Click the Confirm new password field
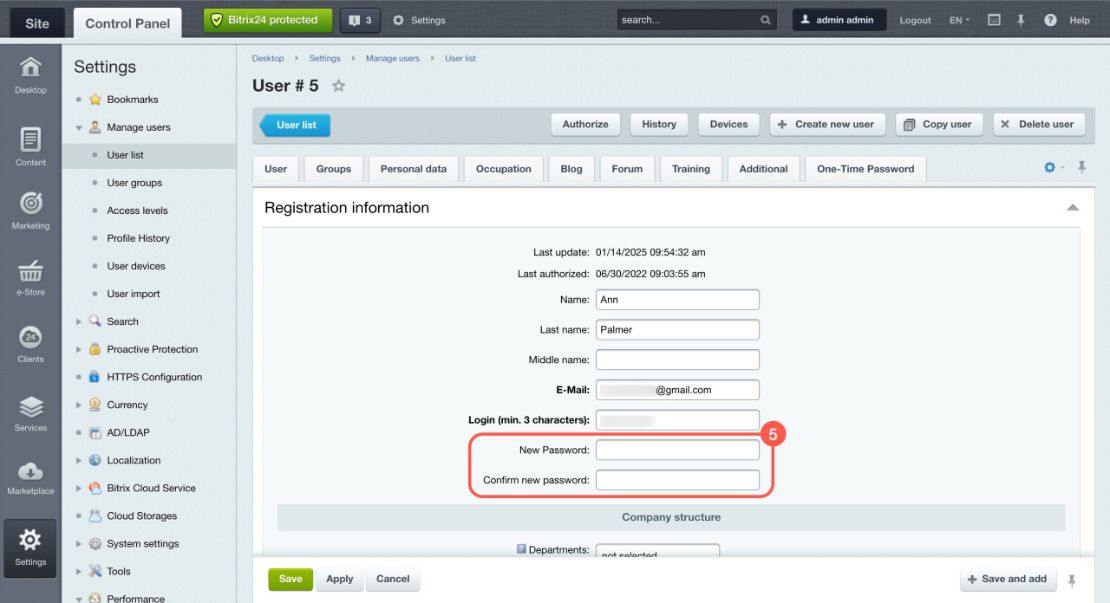This screenshot has height=603, width=1110. point(677,480)
